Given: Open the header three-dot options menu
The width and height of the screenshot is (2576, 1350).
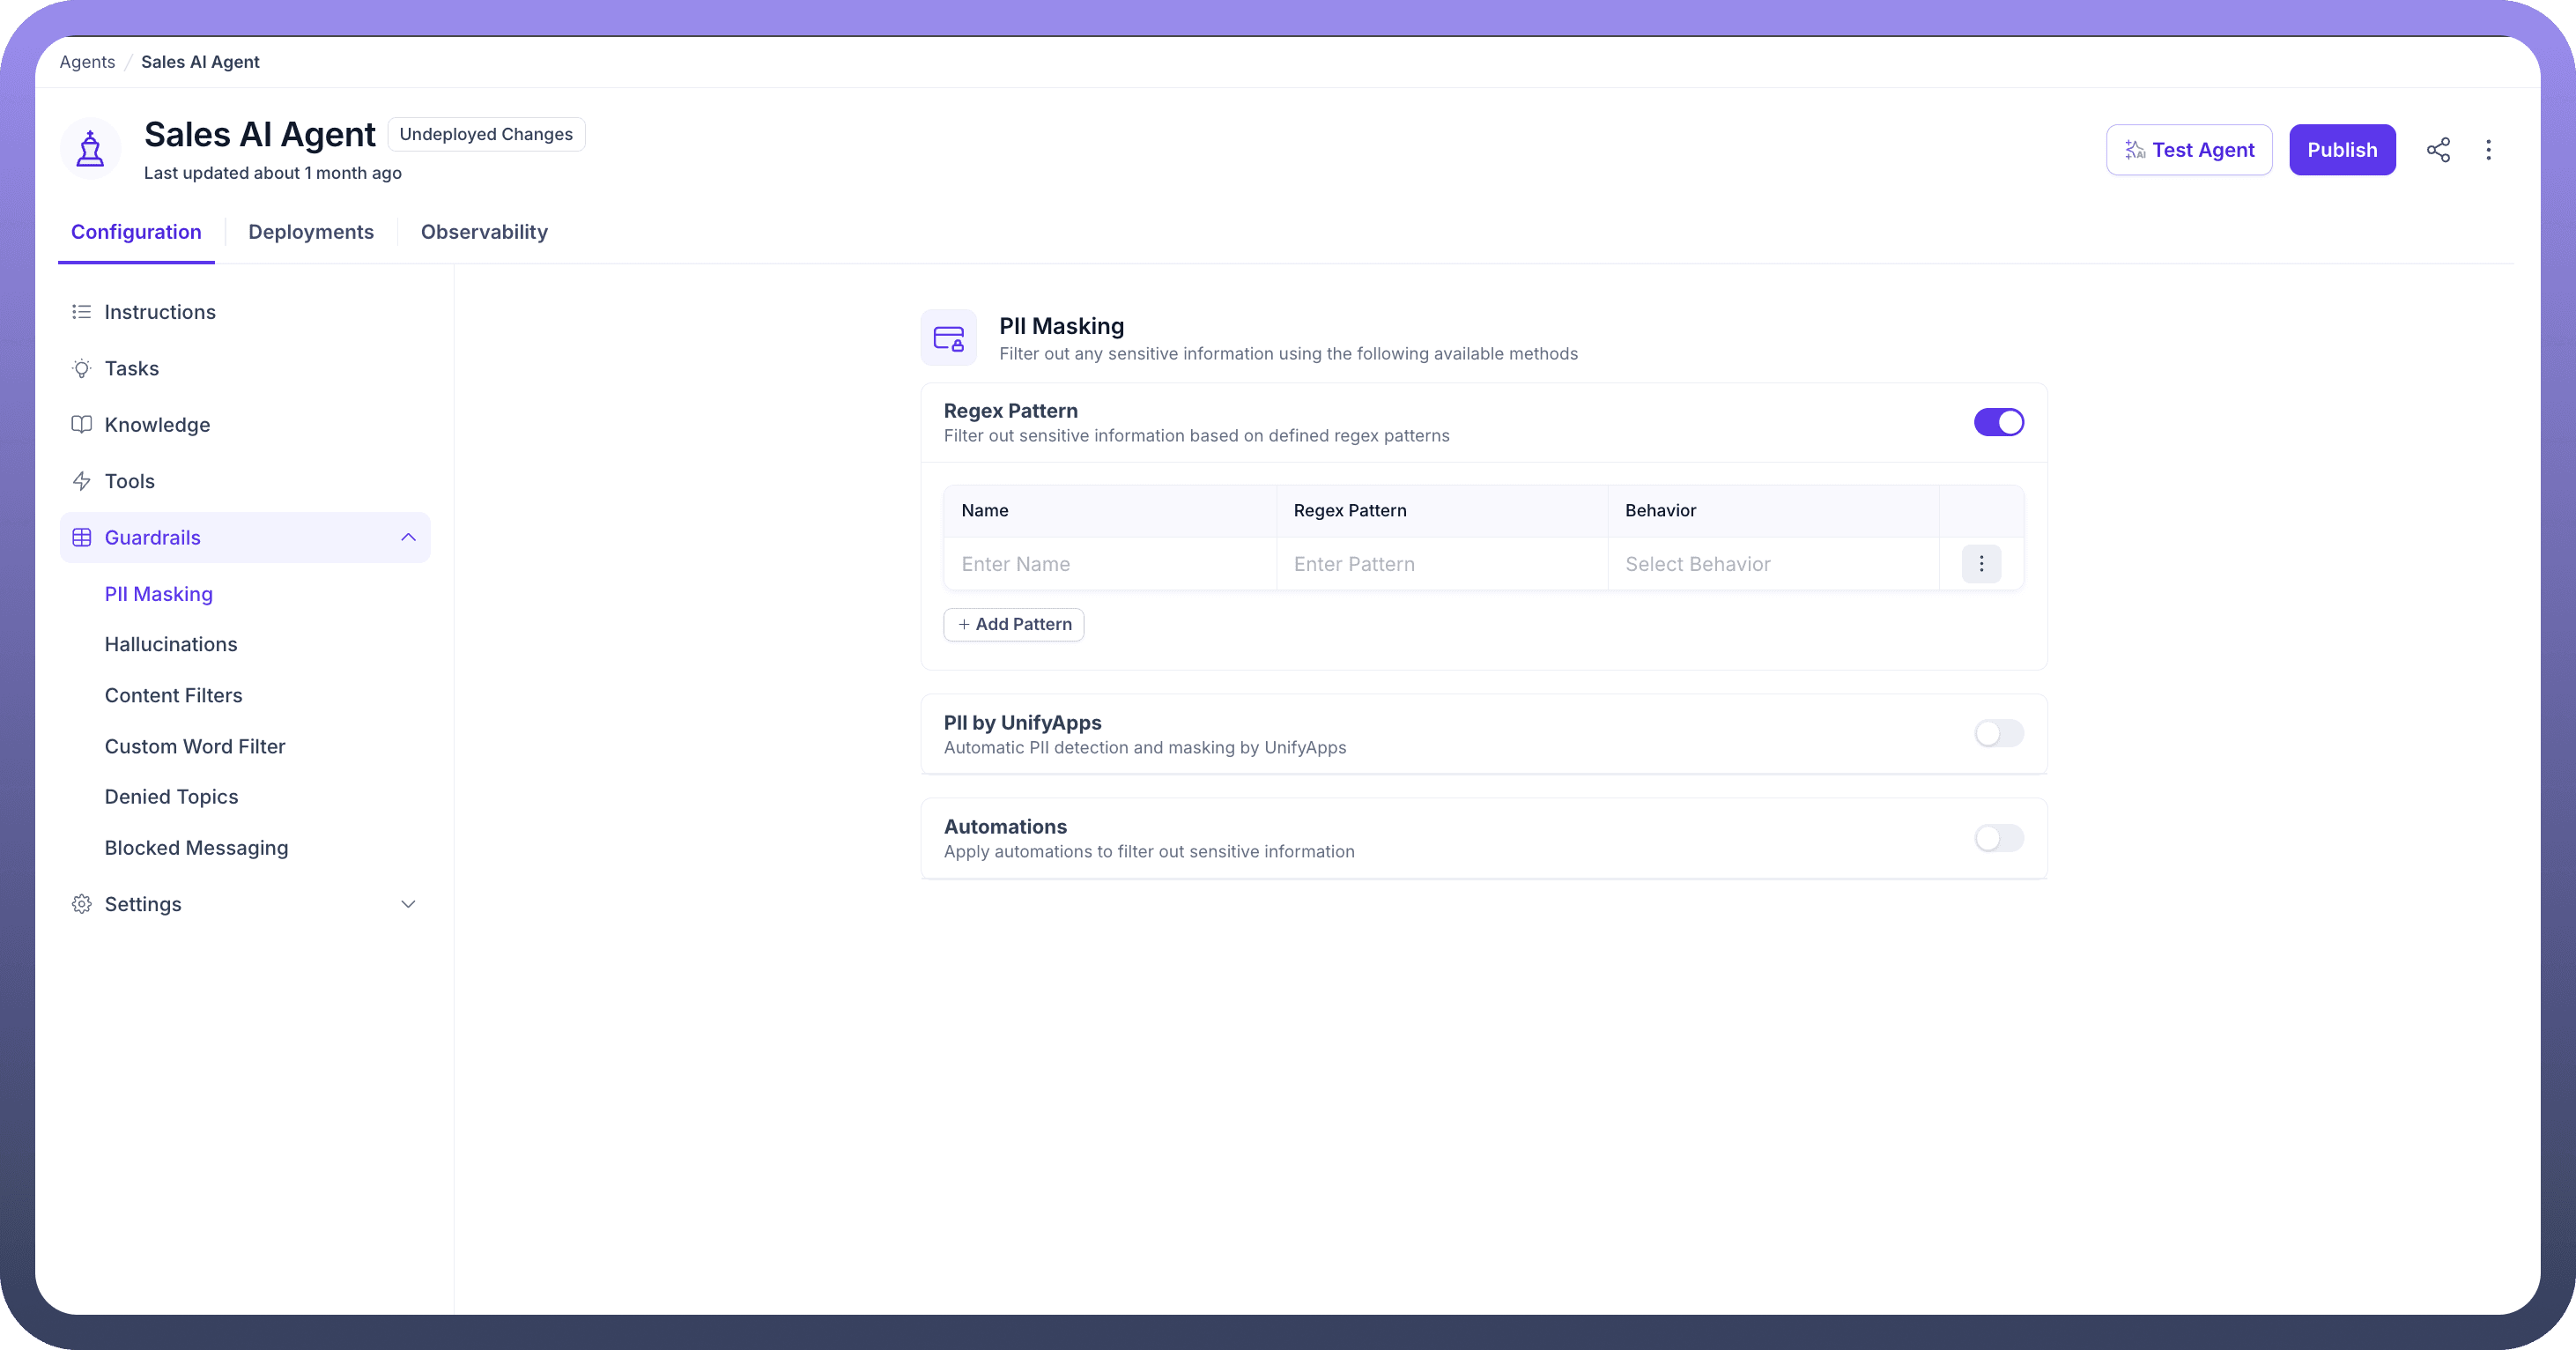Looking at the screenshot, I should 2488,150.
